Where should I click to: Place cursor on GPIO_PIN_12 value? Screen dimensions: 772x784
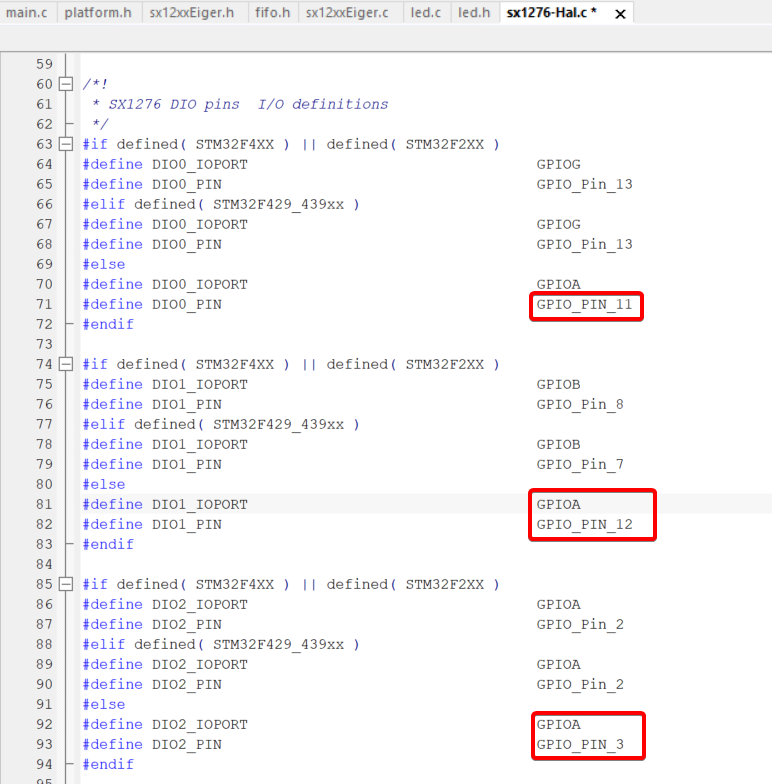pyautogui.click(x=584, y=524)
